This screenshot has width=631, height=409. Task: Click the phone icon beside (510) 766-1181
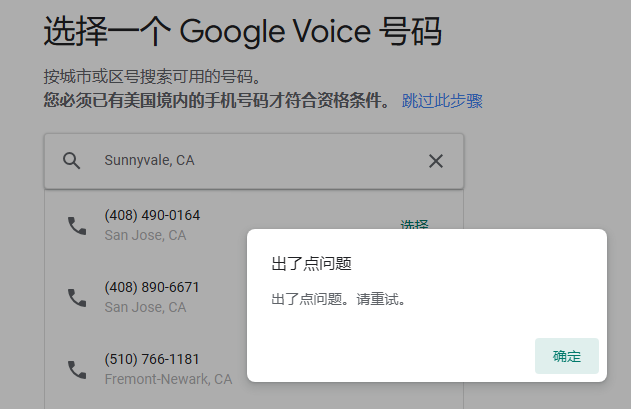(x=77, y=370)
